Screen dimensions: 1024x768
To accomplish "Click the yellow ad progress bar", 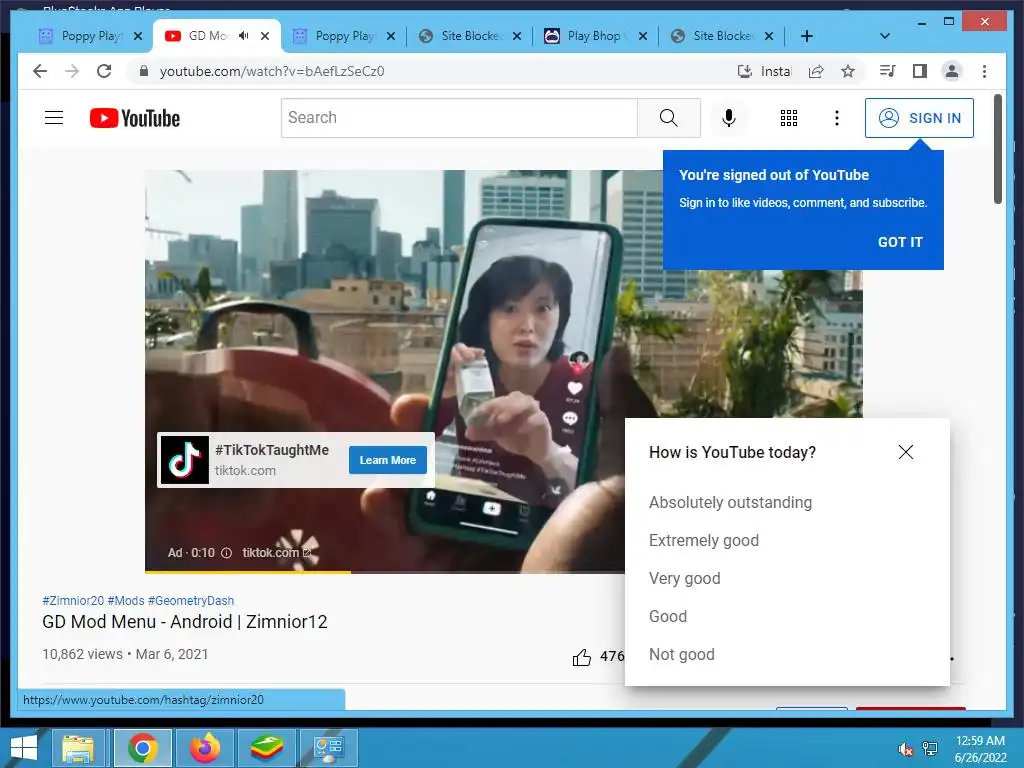I will click(x=248, y=572).
